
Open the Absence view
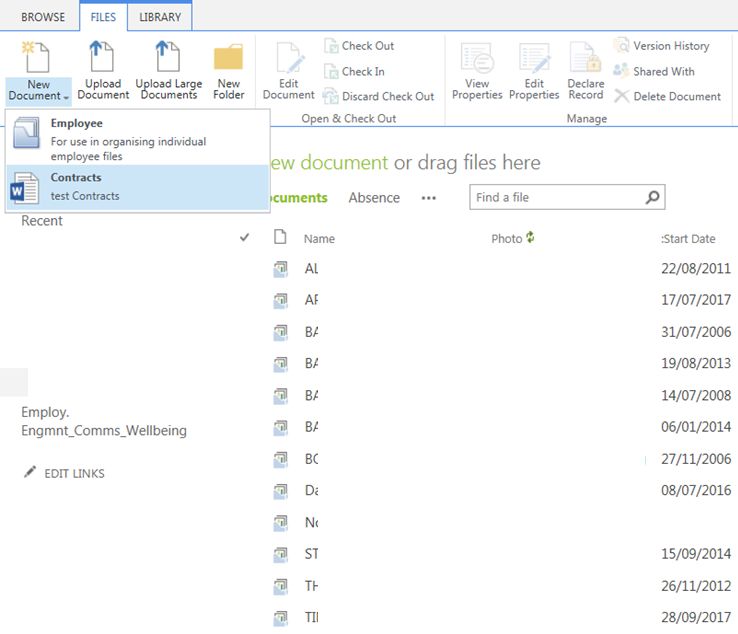pyautogui.click(x=374, y=198)
